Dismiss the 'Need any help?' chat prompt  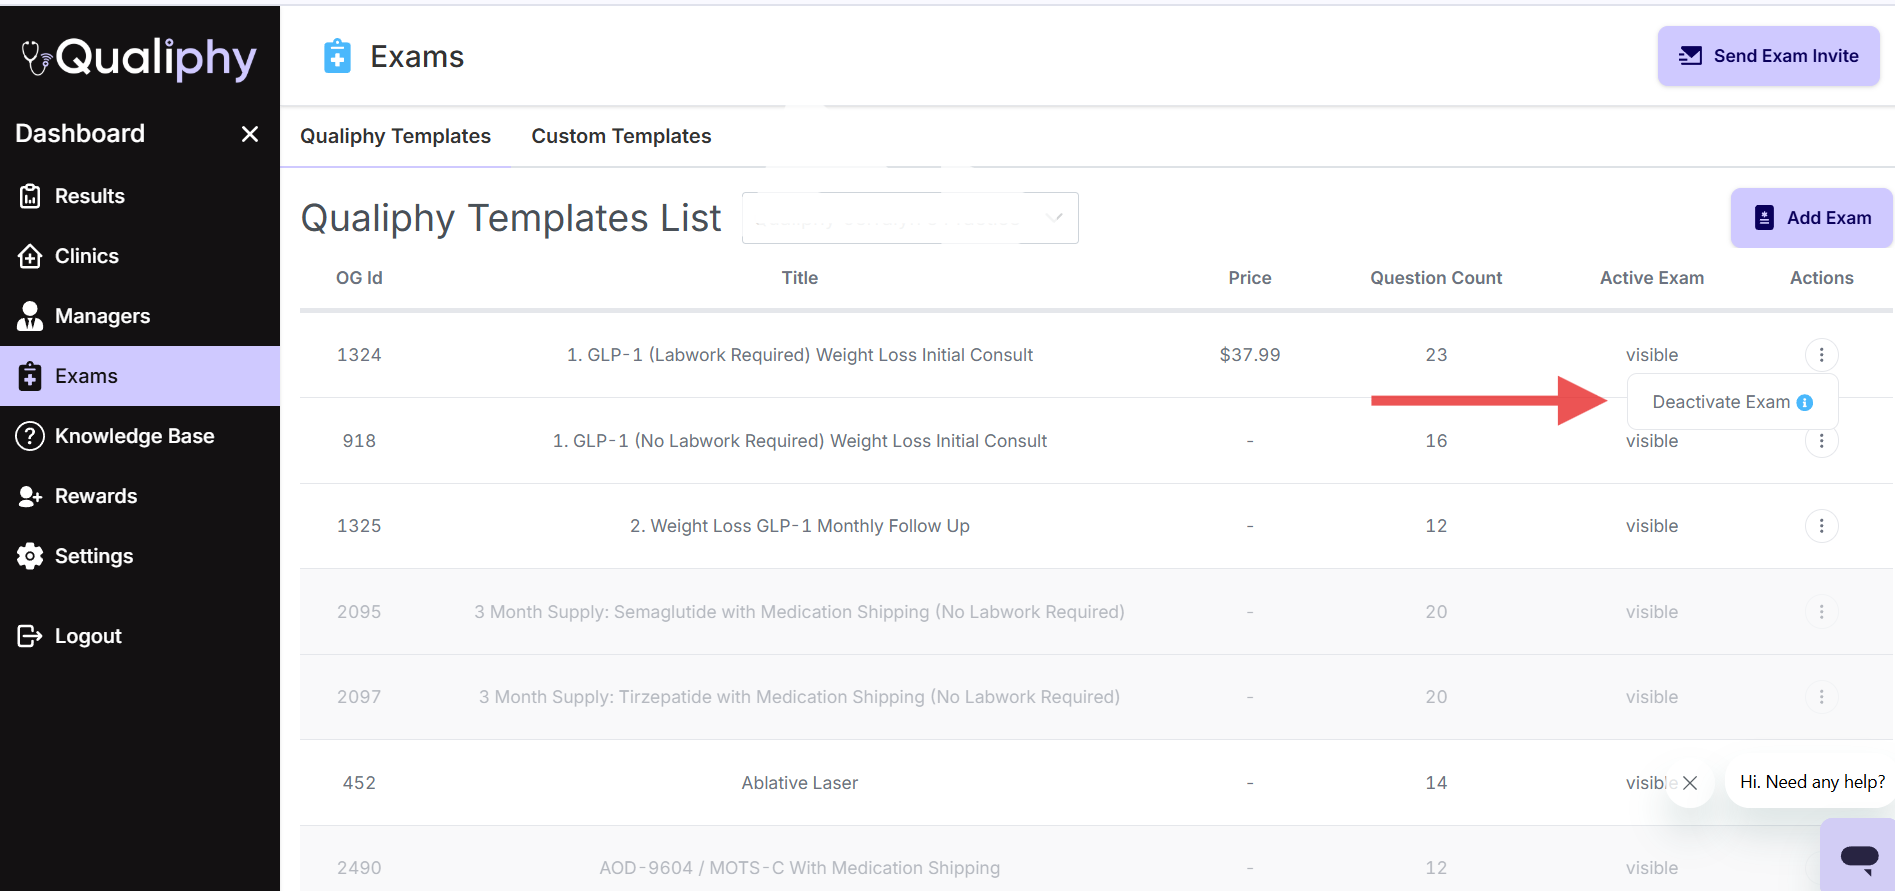point(1690,783)
